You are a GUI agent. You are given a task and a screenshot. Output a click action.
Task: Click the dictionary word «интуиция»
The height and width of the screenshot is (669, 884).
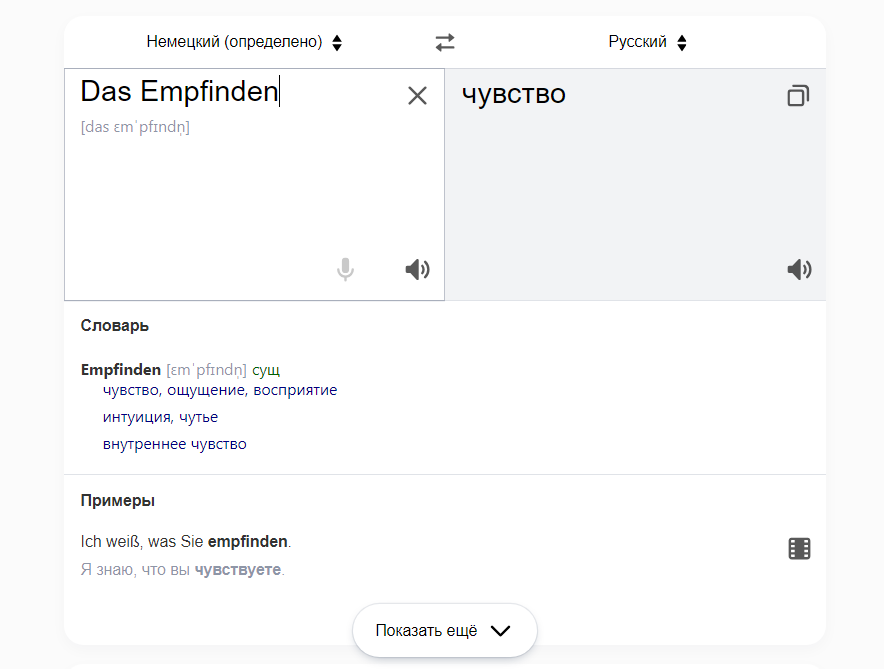[x=135, y=417]
